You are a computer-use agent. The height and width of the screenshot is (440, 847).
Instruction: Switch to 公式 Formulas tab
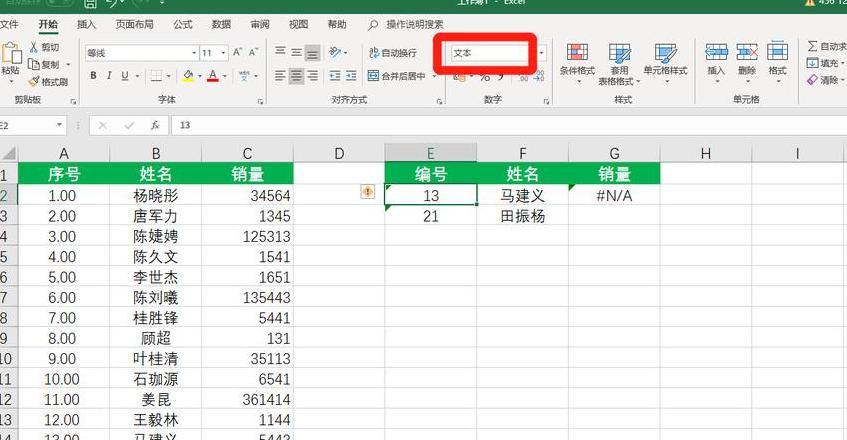click(x=183, y=24)
